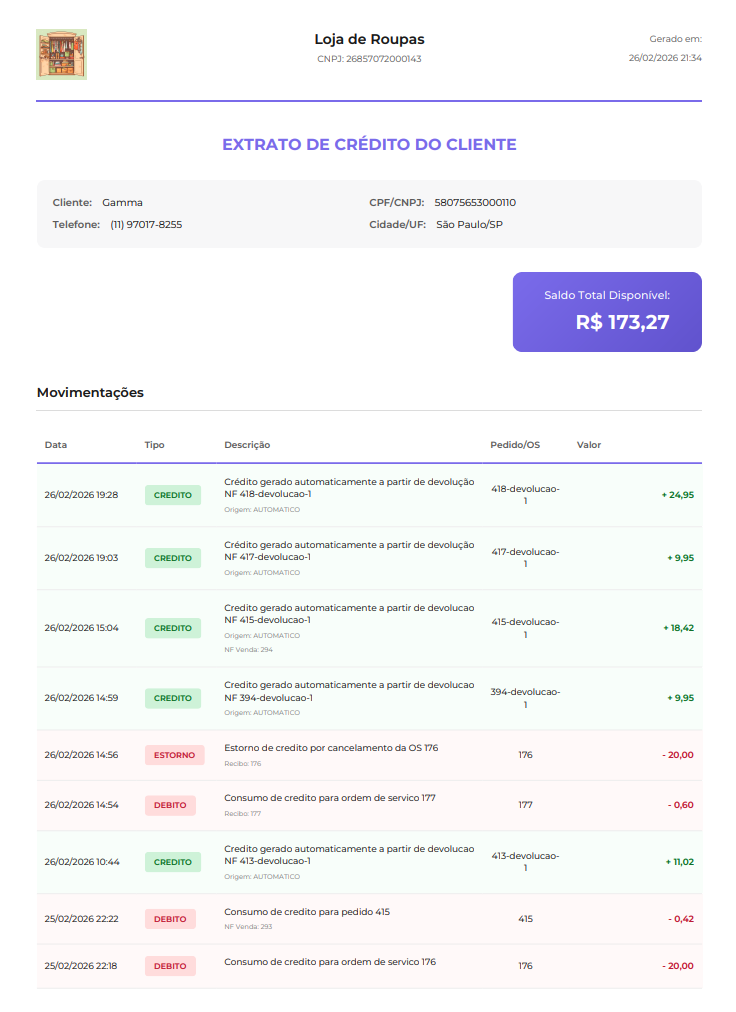Click the Saldo Total Disponível balance card
This screenshot has height=1012, width=736.
[x=607, y=312]
